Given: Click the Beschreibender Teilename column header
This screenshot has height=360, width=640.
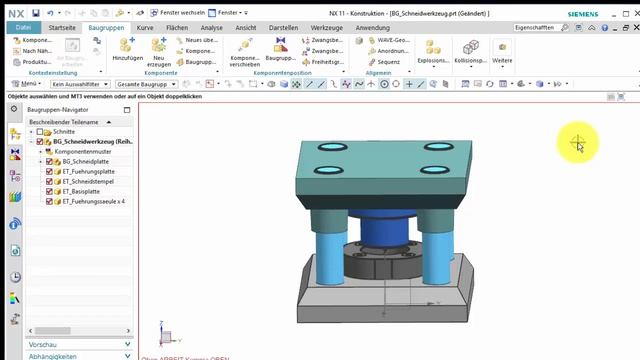Looking at the screenshot, I should click(80, 122).
